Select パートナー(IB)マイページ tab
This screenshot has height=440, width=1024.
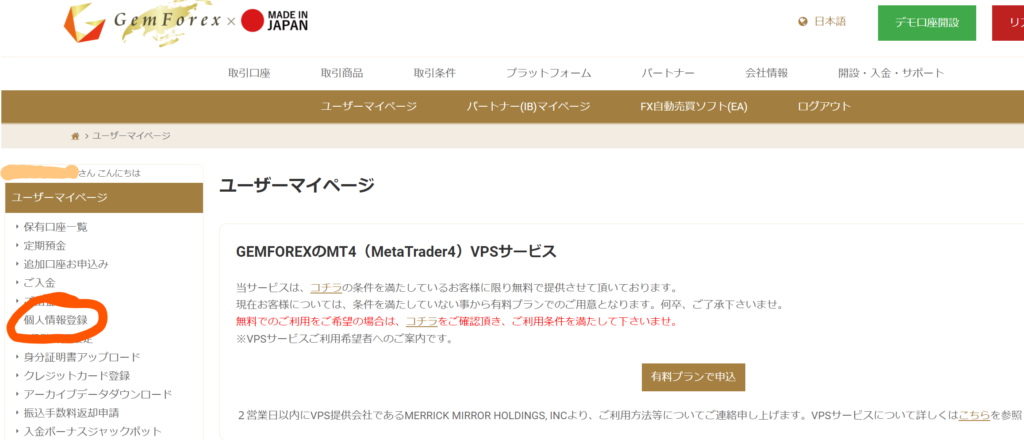(x=528, y=107)
